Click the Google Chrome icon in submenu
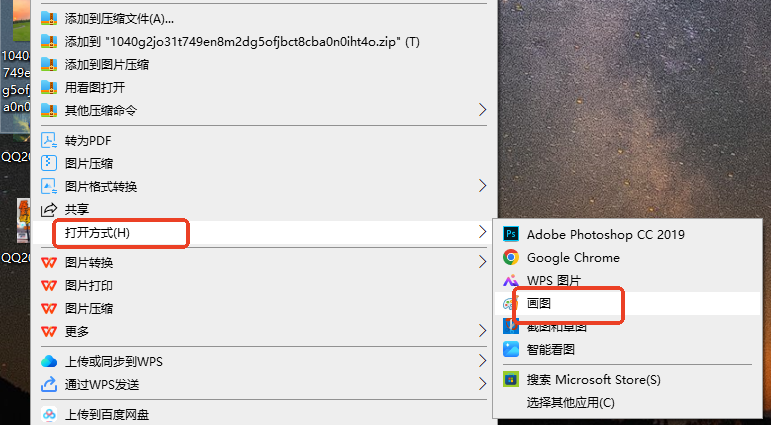771x425 pixels. tap(511, 257)
